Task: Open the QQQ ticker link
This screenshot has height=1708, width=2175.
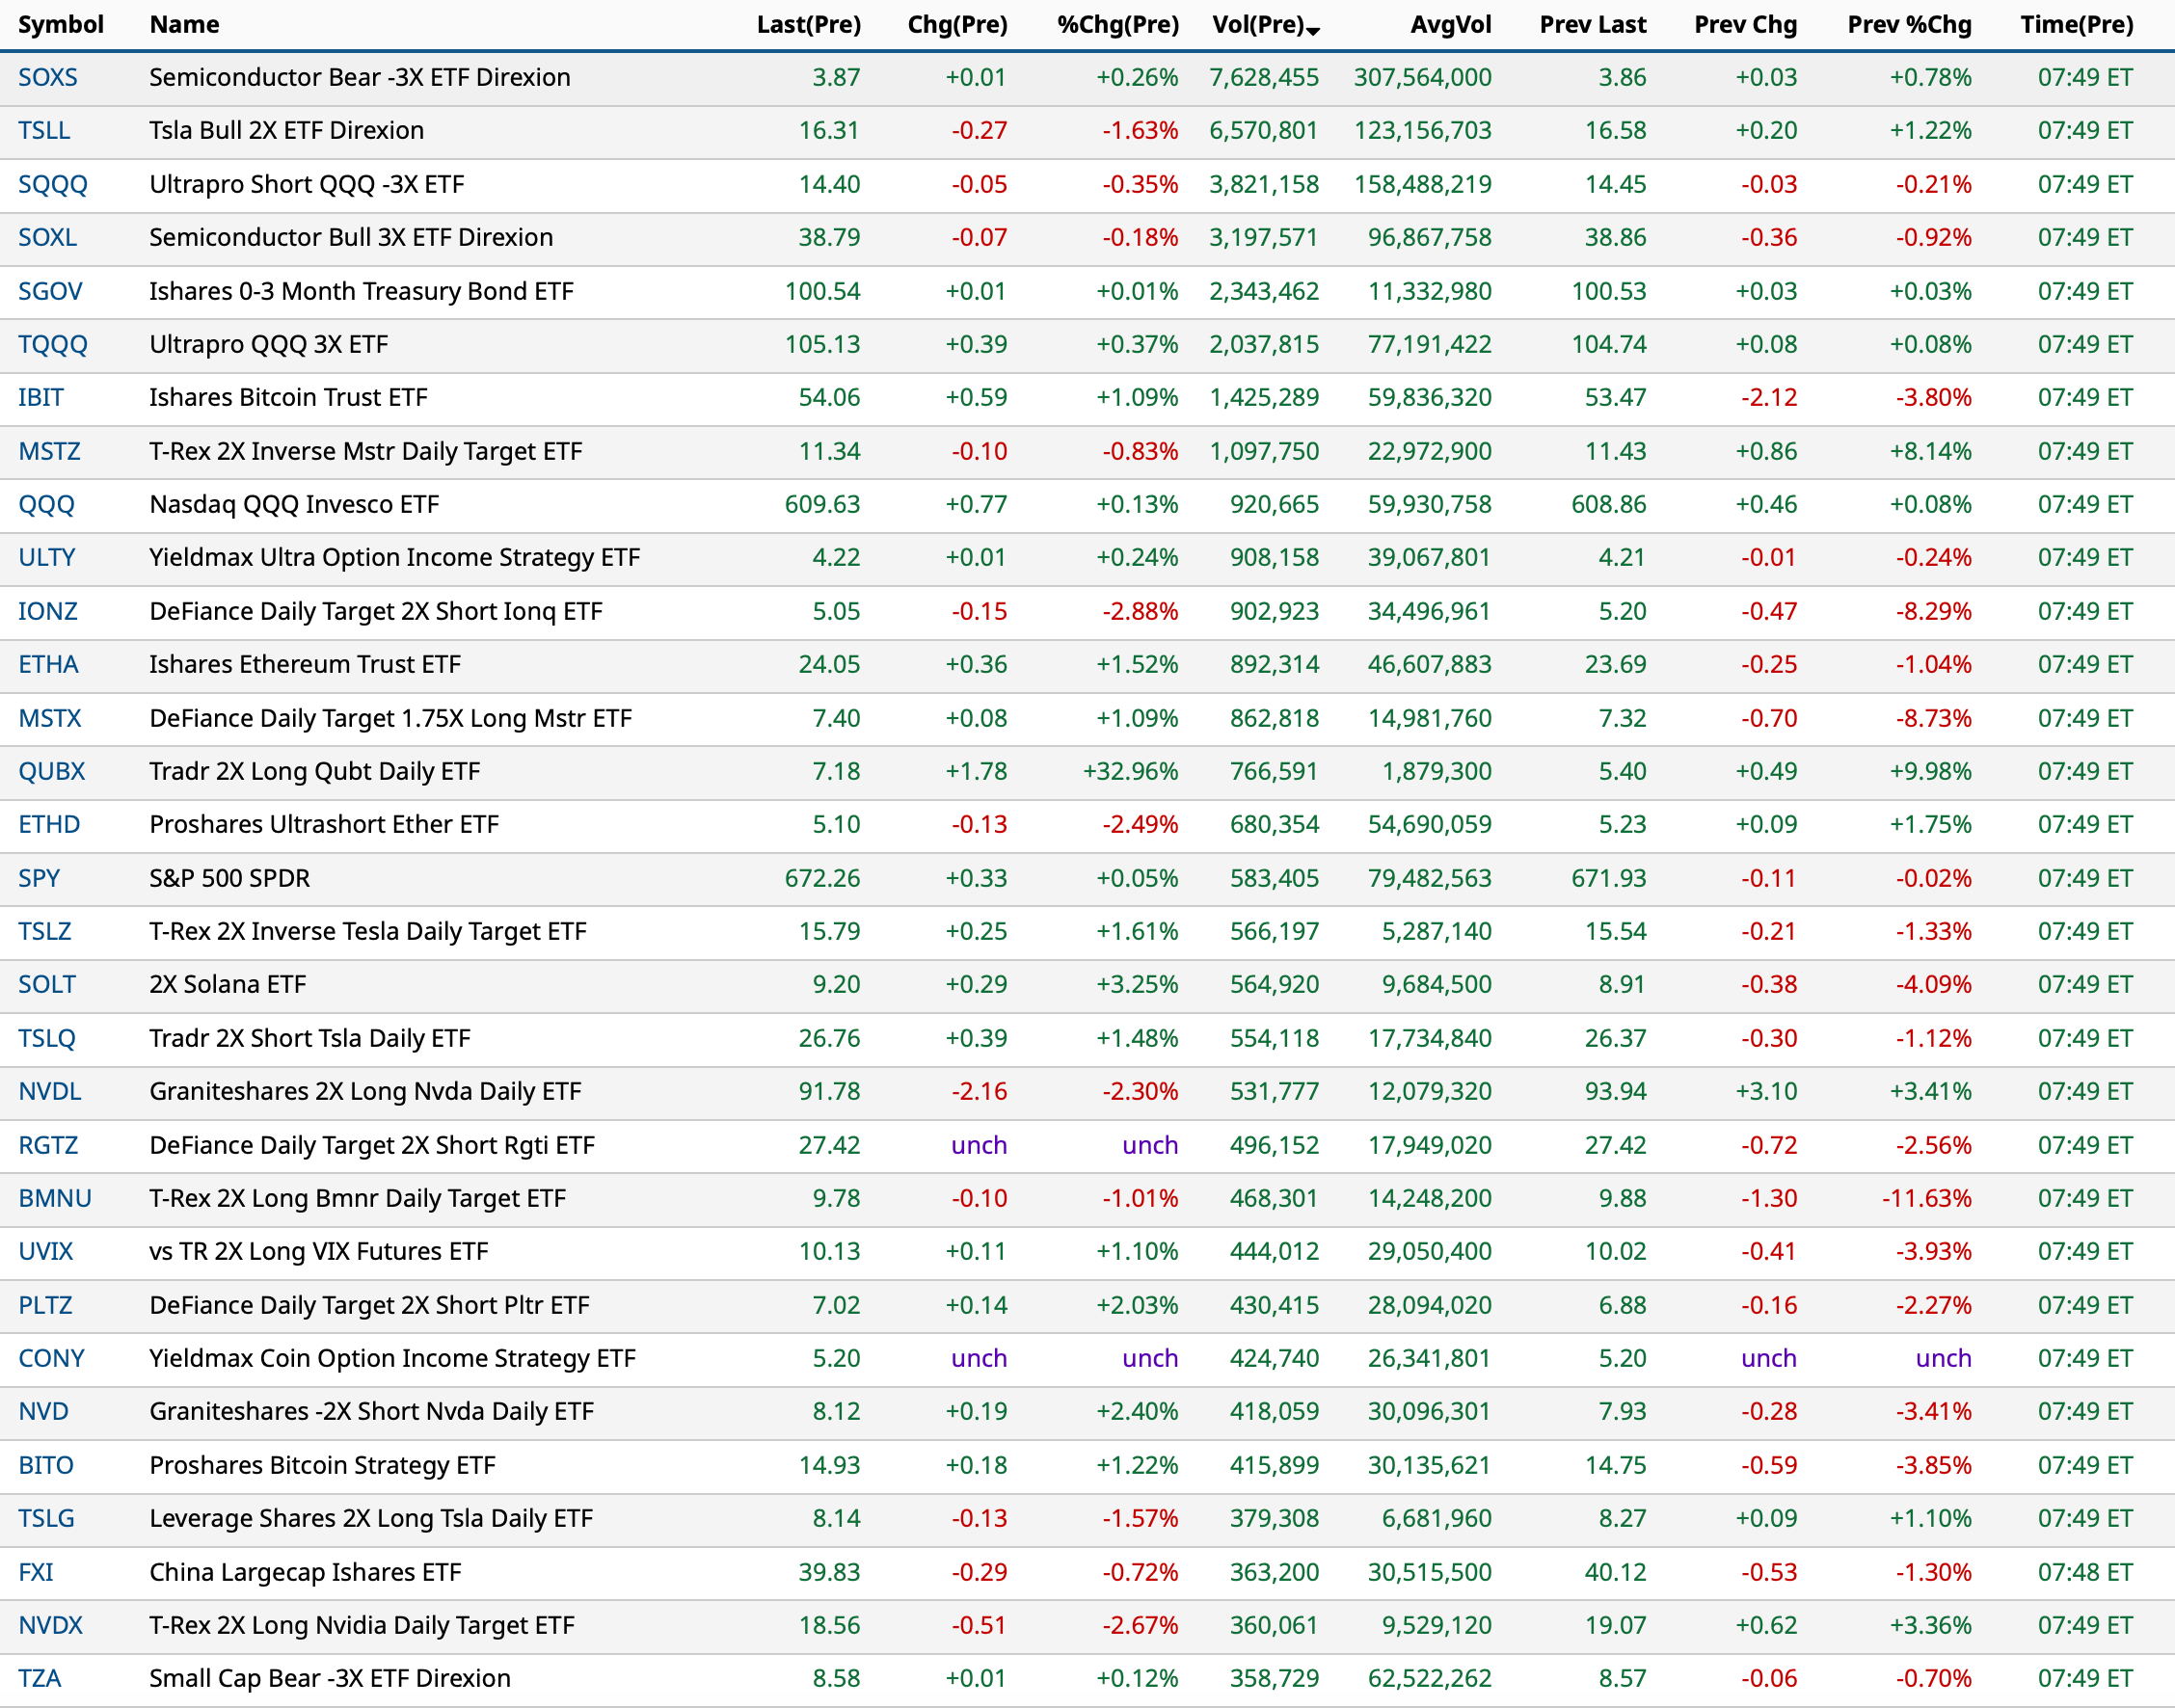Action: pyautogui.click(x=46, y=505)
